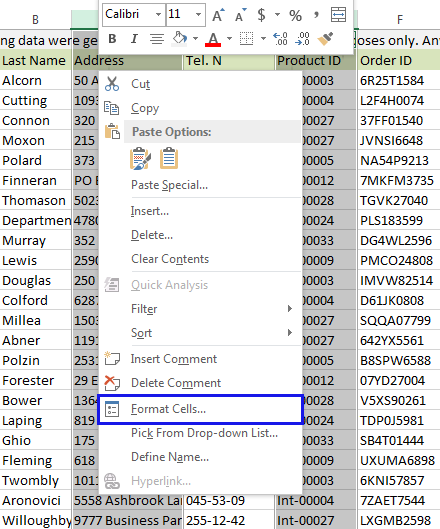Screen dimensions: 440x529
Task: Select cell with Willoughby
Action: tap(35, 520)
